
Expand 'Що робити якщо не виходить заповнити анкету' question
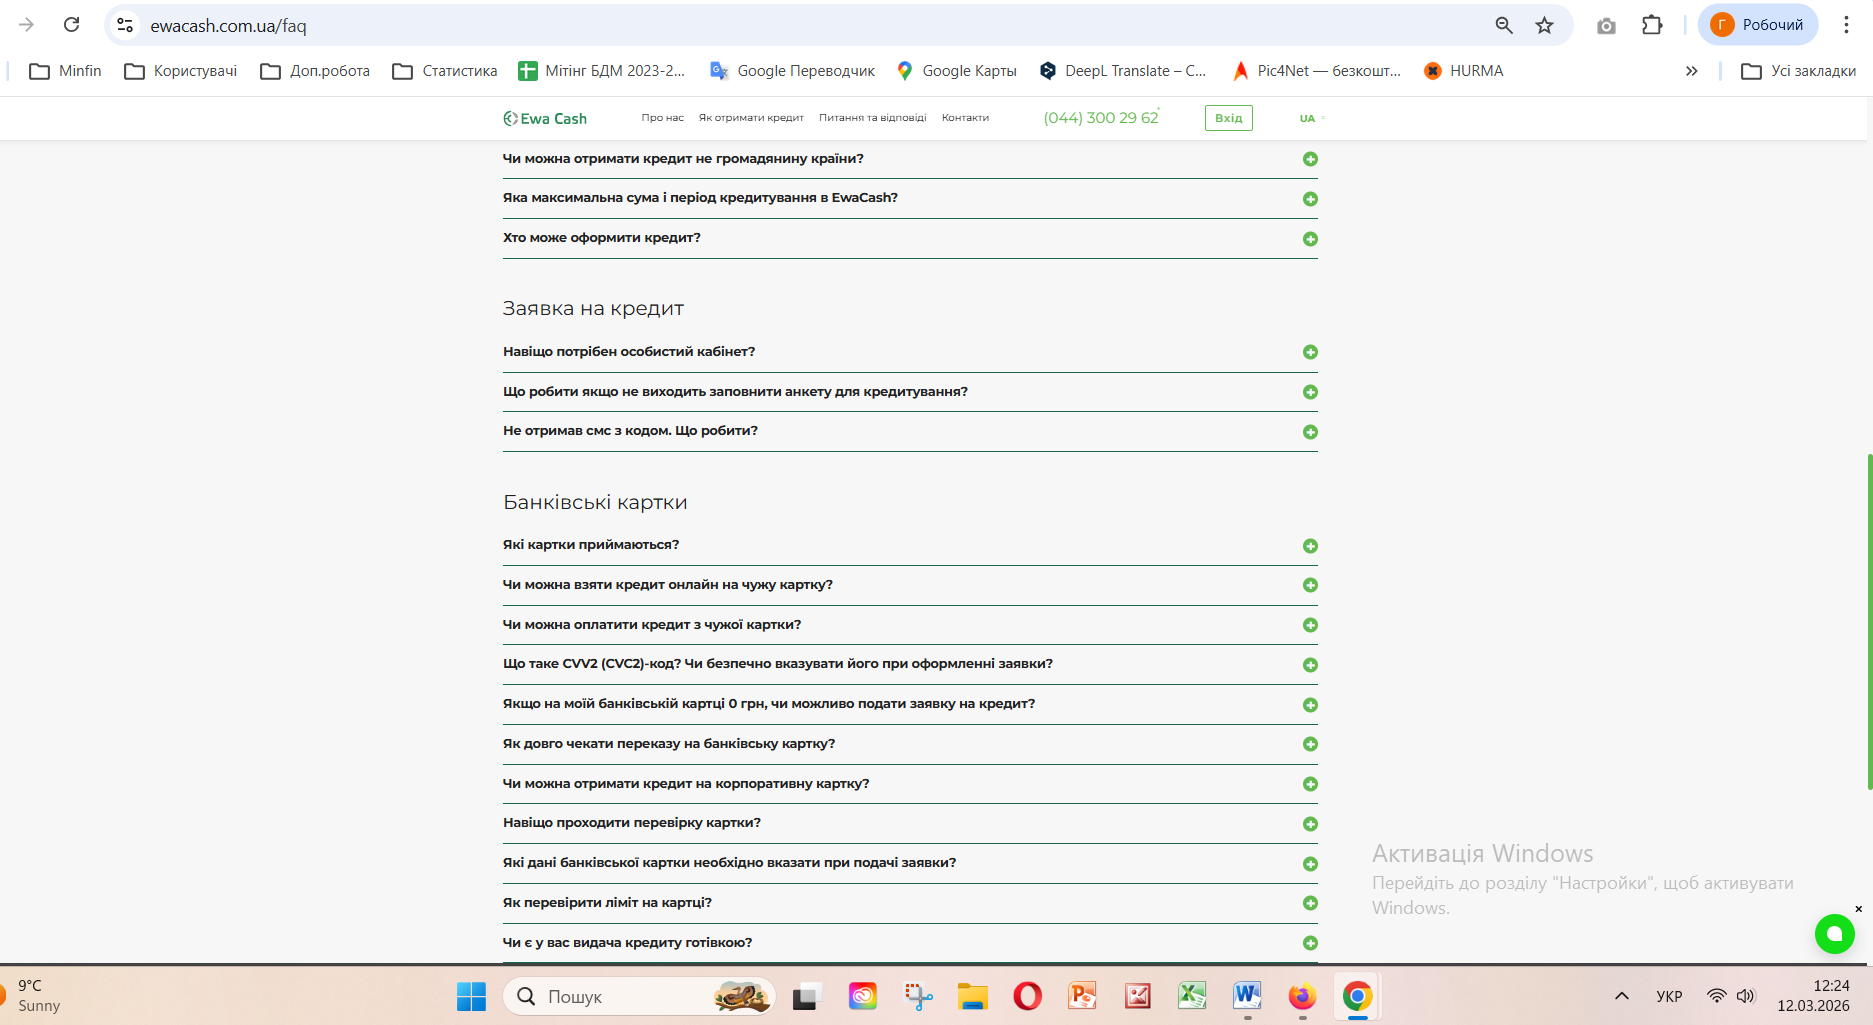point(910,392)
